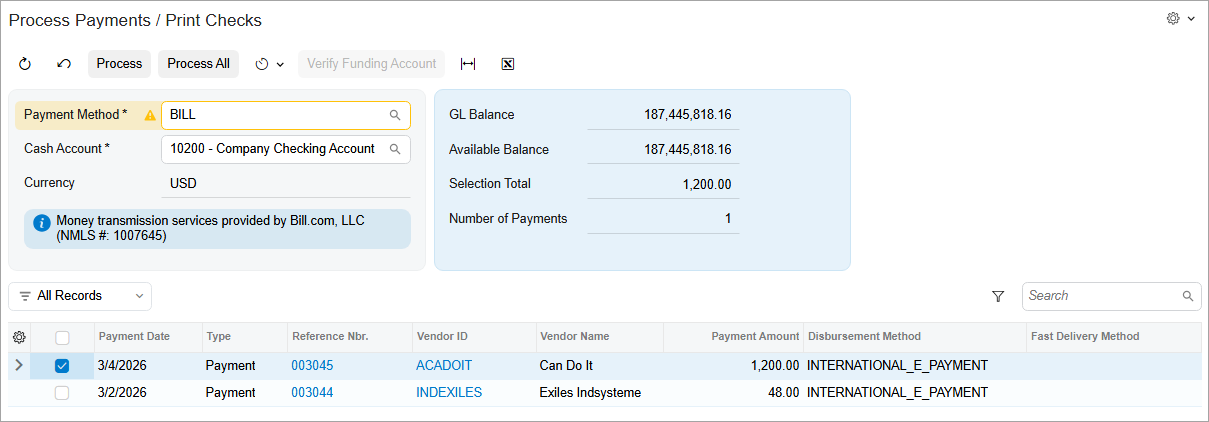Viewport: 1209px width, 422px height.
Task: Check the INDEXILES payment row checkbox
Action: 62,393
